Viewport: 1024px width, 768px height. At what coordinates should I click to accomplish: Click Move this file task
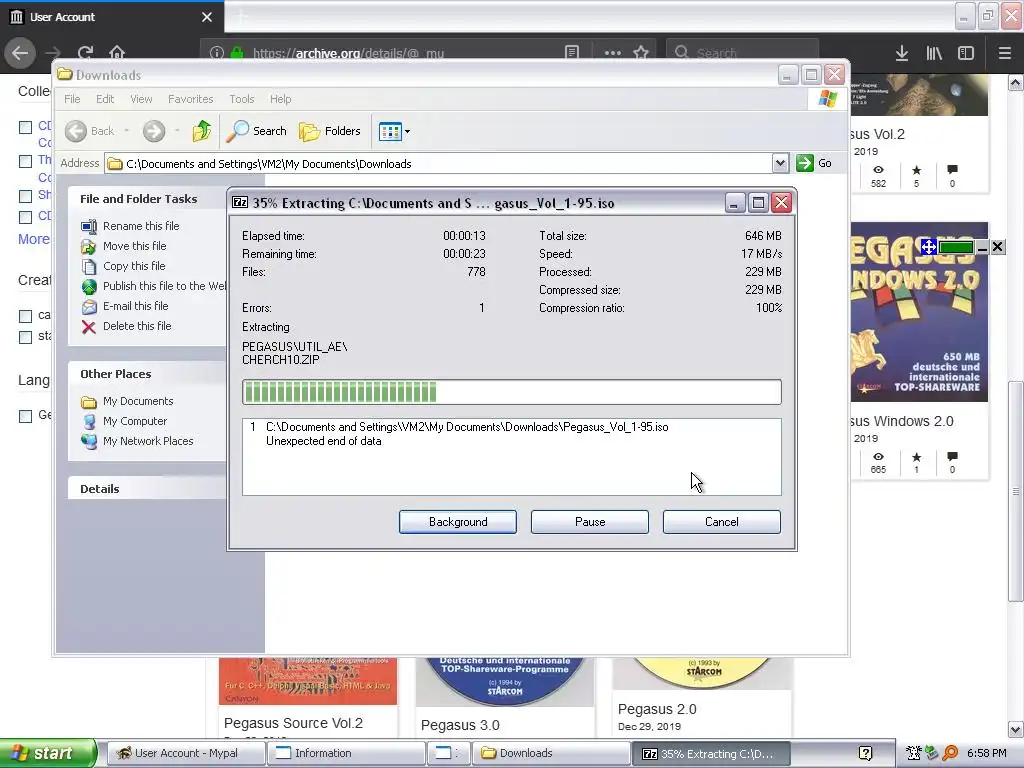[x=135, y=246]
